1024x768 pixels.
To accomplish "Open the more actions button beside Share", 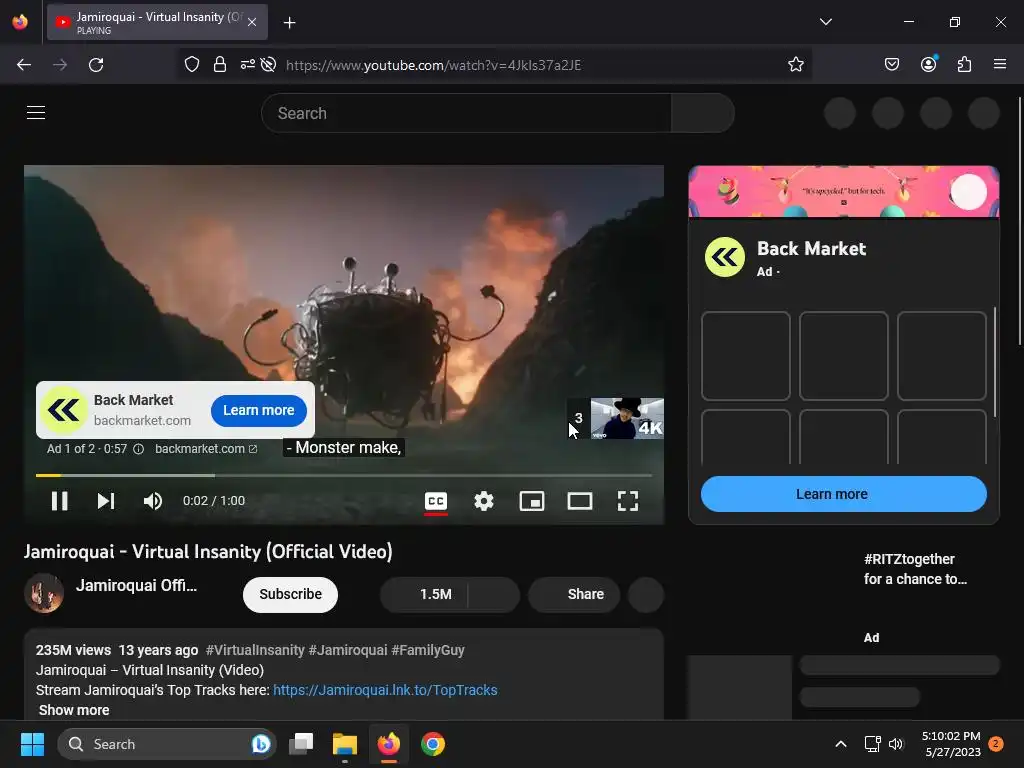I will pos(645,594).
